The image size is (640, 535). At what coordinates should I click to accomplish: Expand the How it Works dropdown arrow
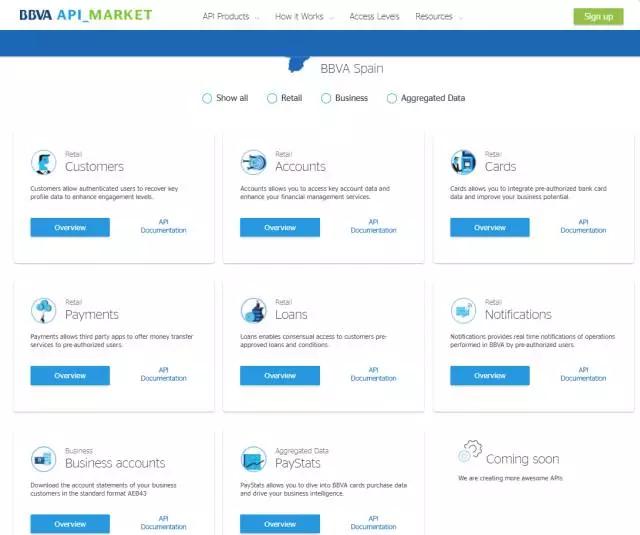[x=331, y=18]
